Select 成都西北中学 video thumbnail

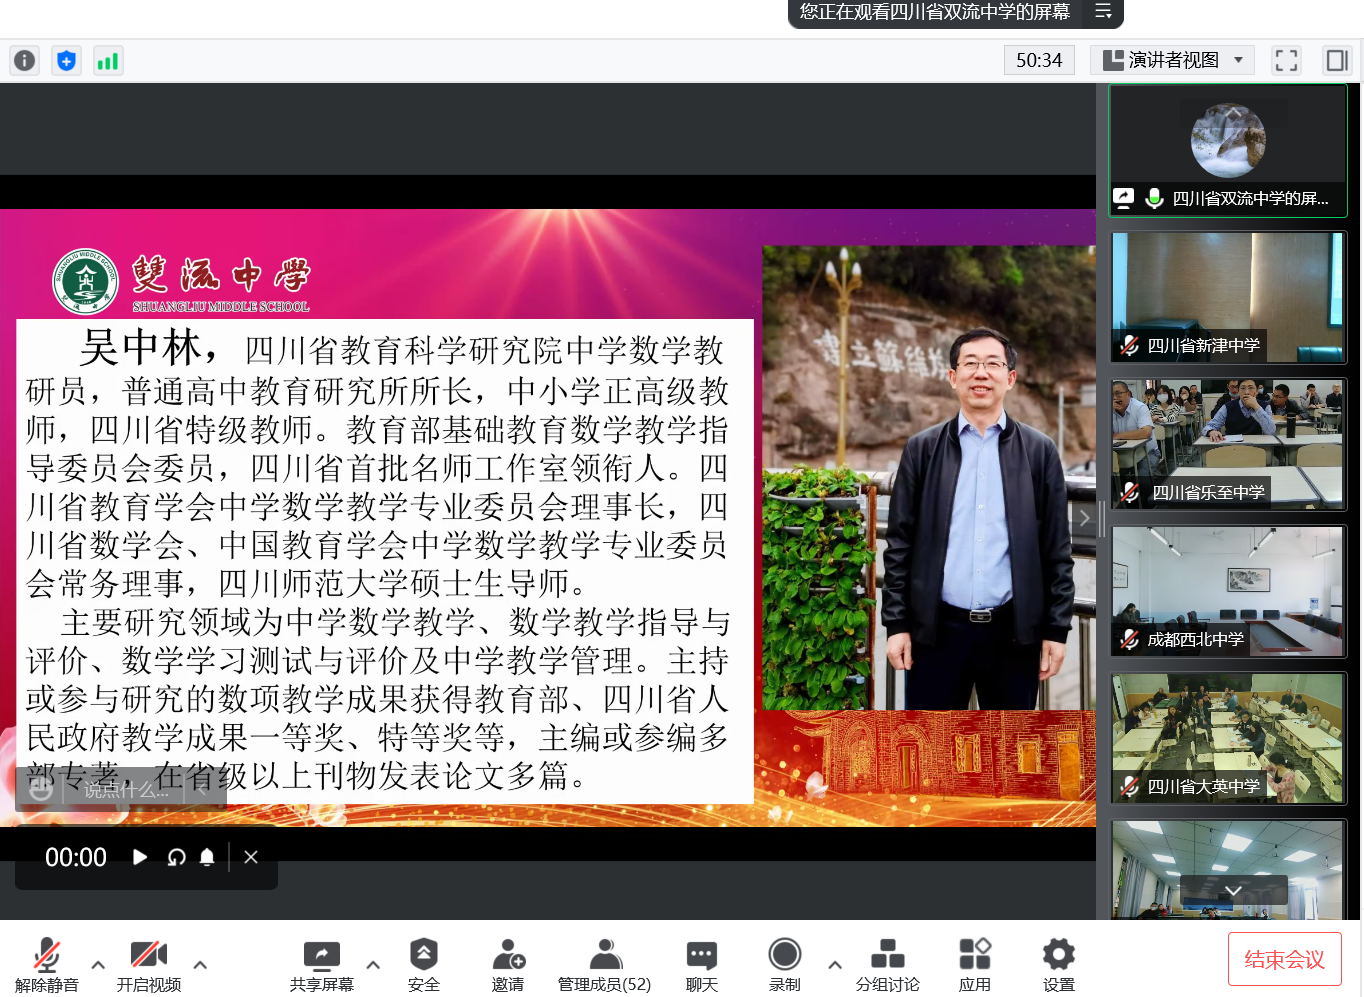click(x=1228, y=591)
